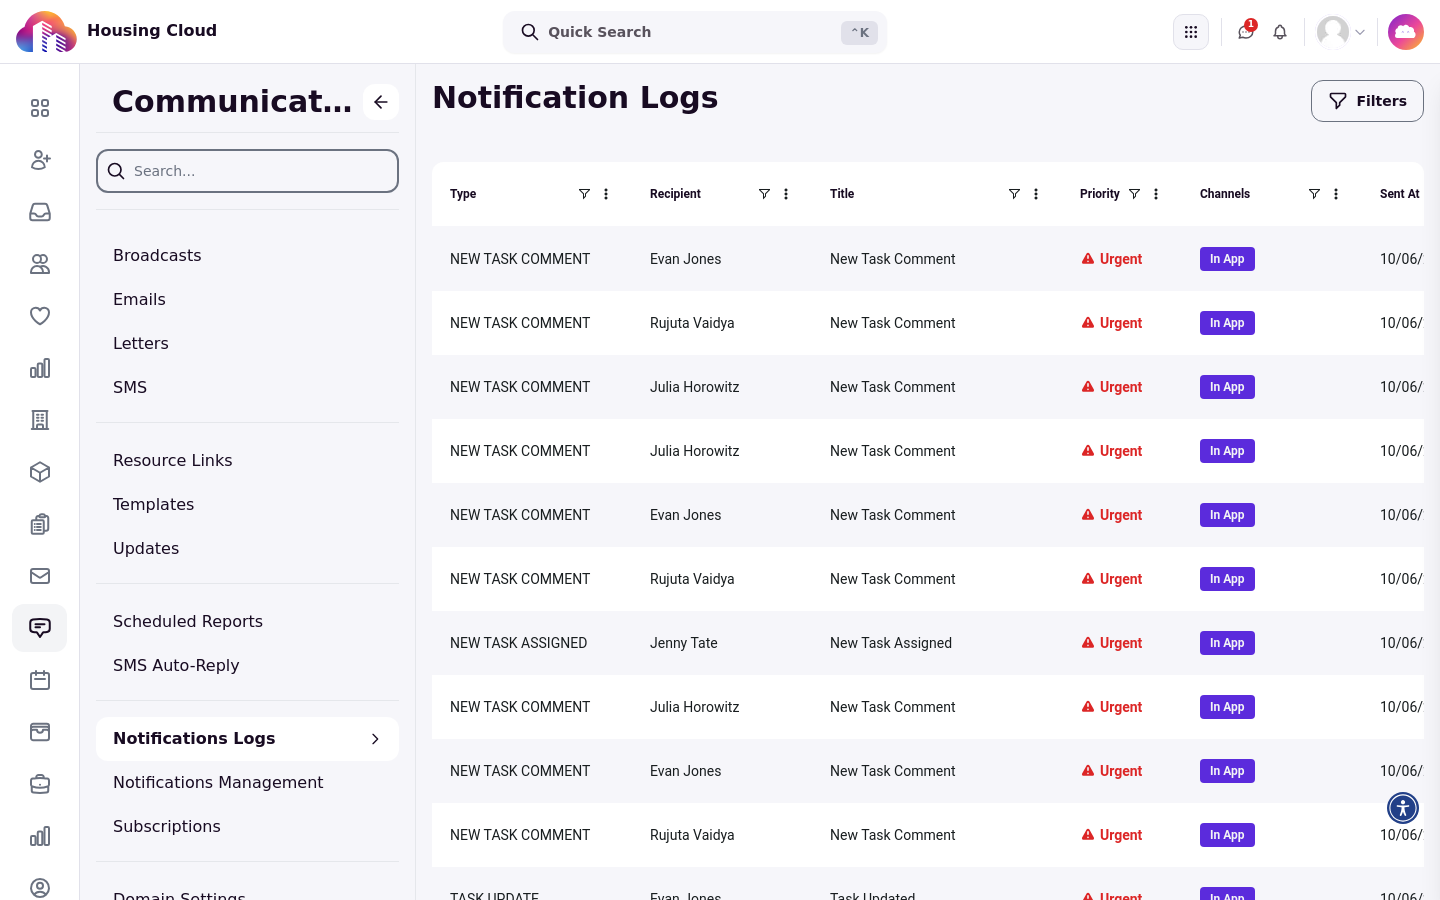Open the heart icon in sidebar
Viewport: 1440px width, 900px height.
[x=40, y=316]
